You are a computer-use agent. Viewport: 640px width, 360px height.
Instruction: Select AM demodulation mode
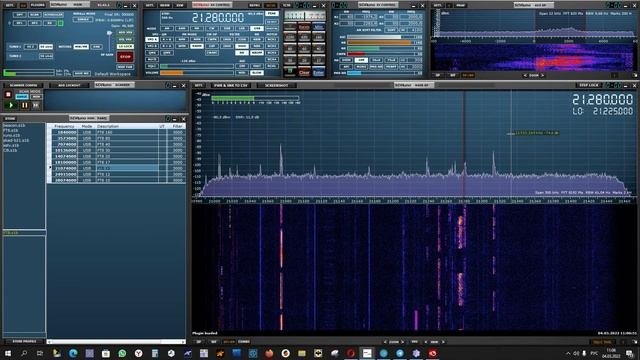tap(167, 29)
